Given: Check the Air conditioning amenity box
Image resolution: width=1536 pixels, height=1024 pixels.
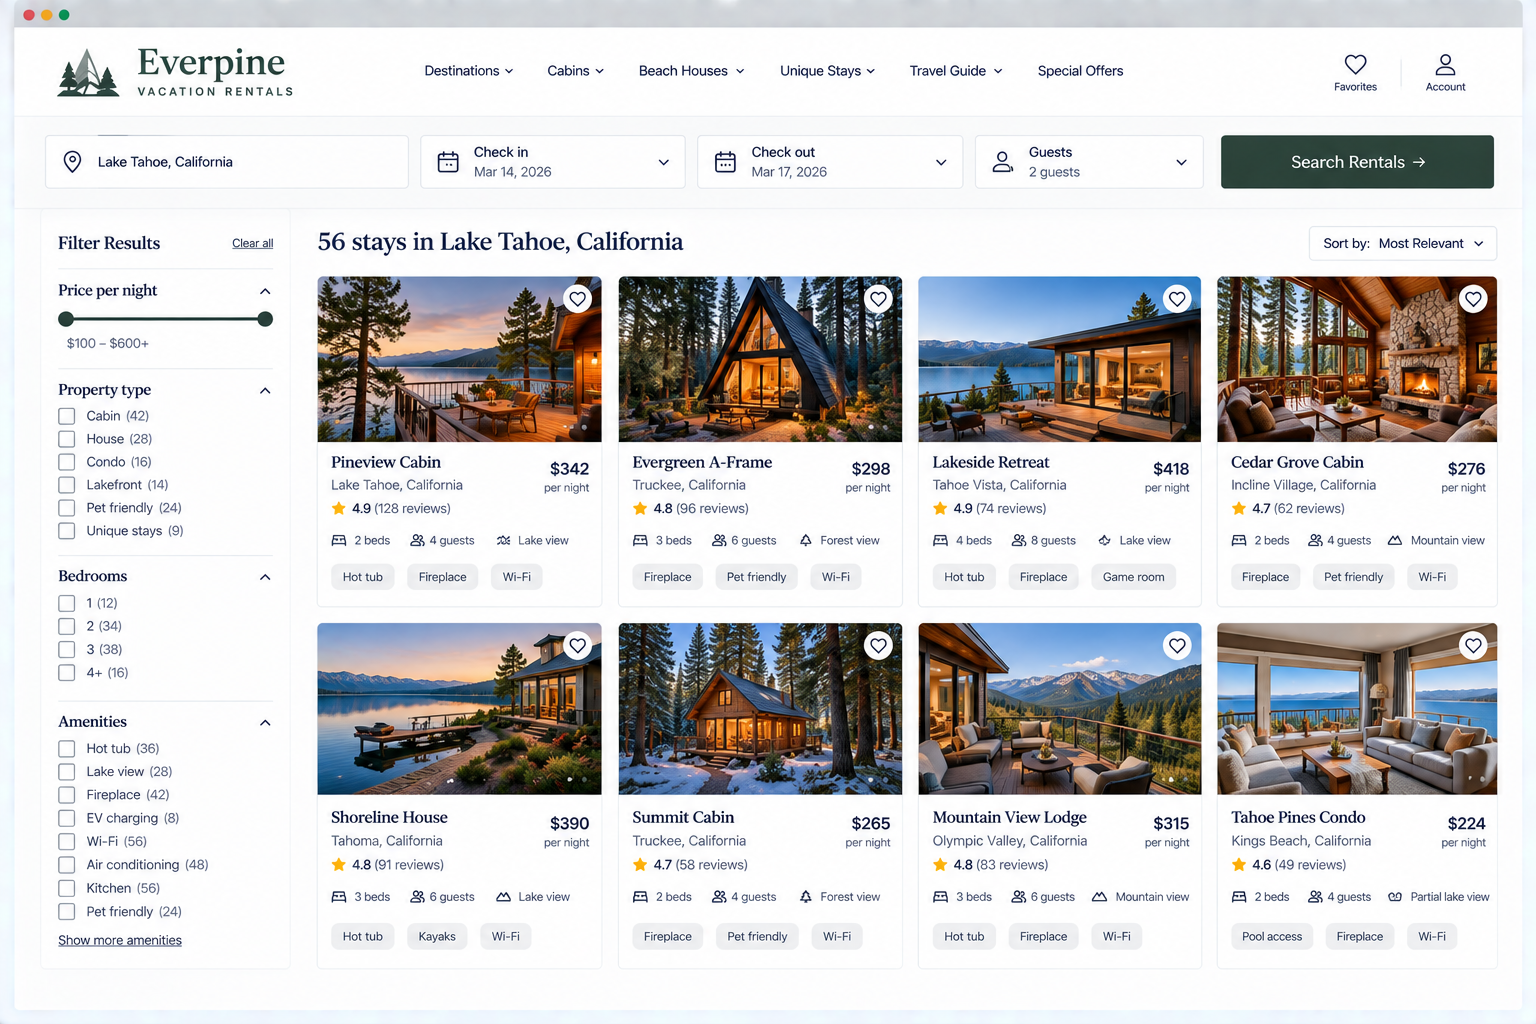Looking at the screenshot, I should click(x=67, y=865).
